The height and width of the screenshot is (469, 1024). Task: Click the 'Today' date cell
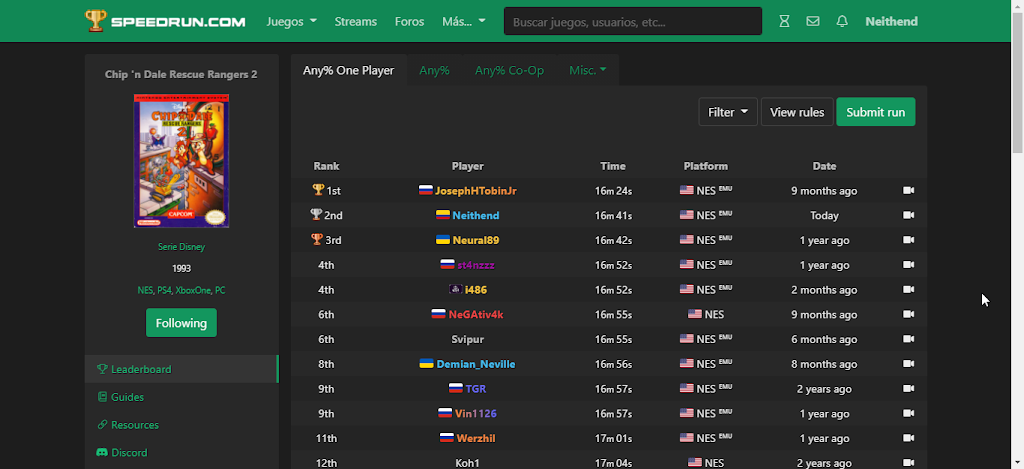pyautogui.click(x=824, y=216)
